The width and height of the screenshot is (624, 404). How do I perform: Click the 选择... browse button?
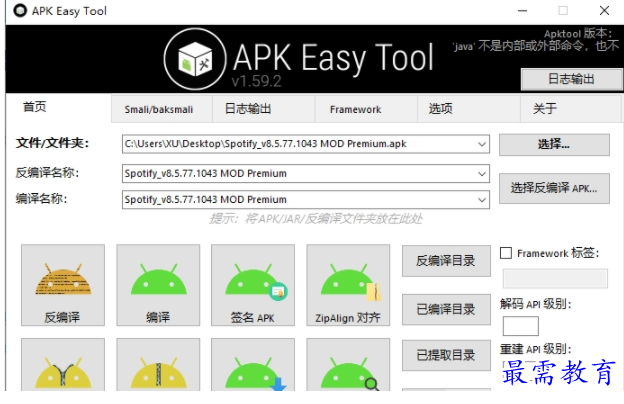click(x=554, y=144)
